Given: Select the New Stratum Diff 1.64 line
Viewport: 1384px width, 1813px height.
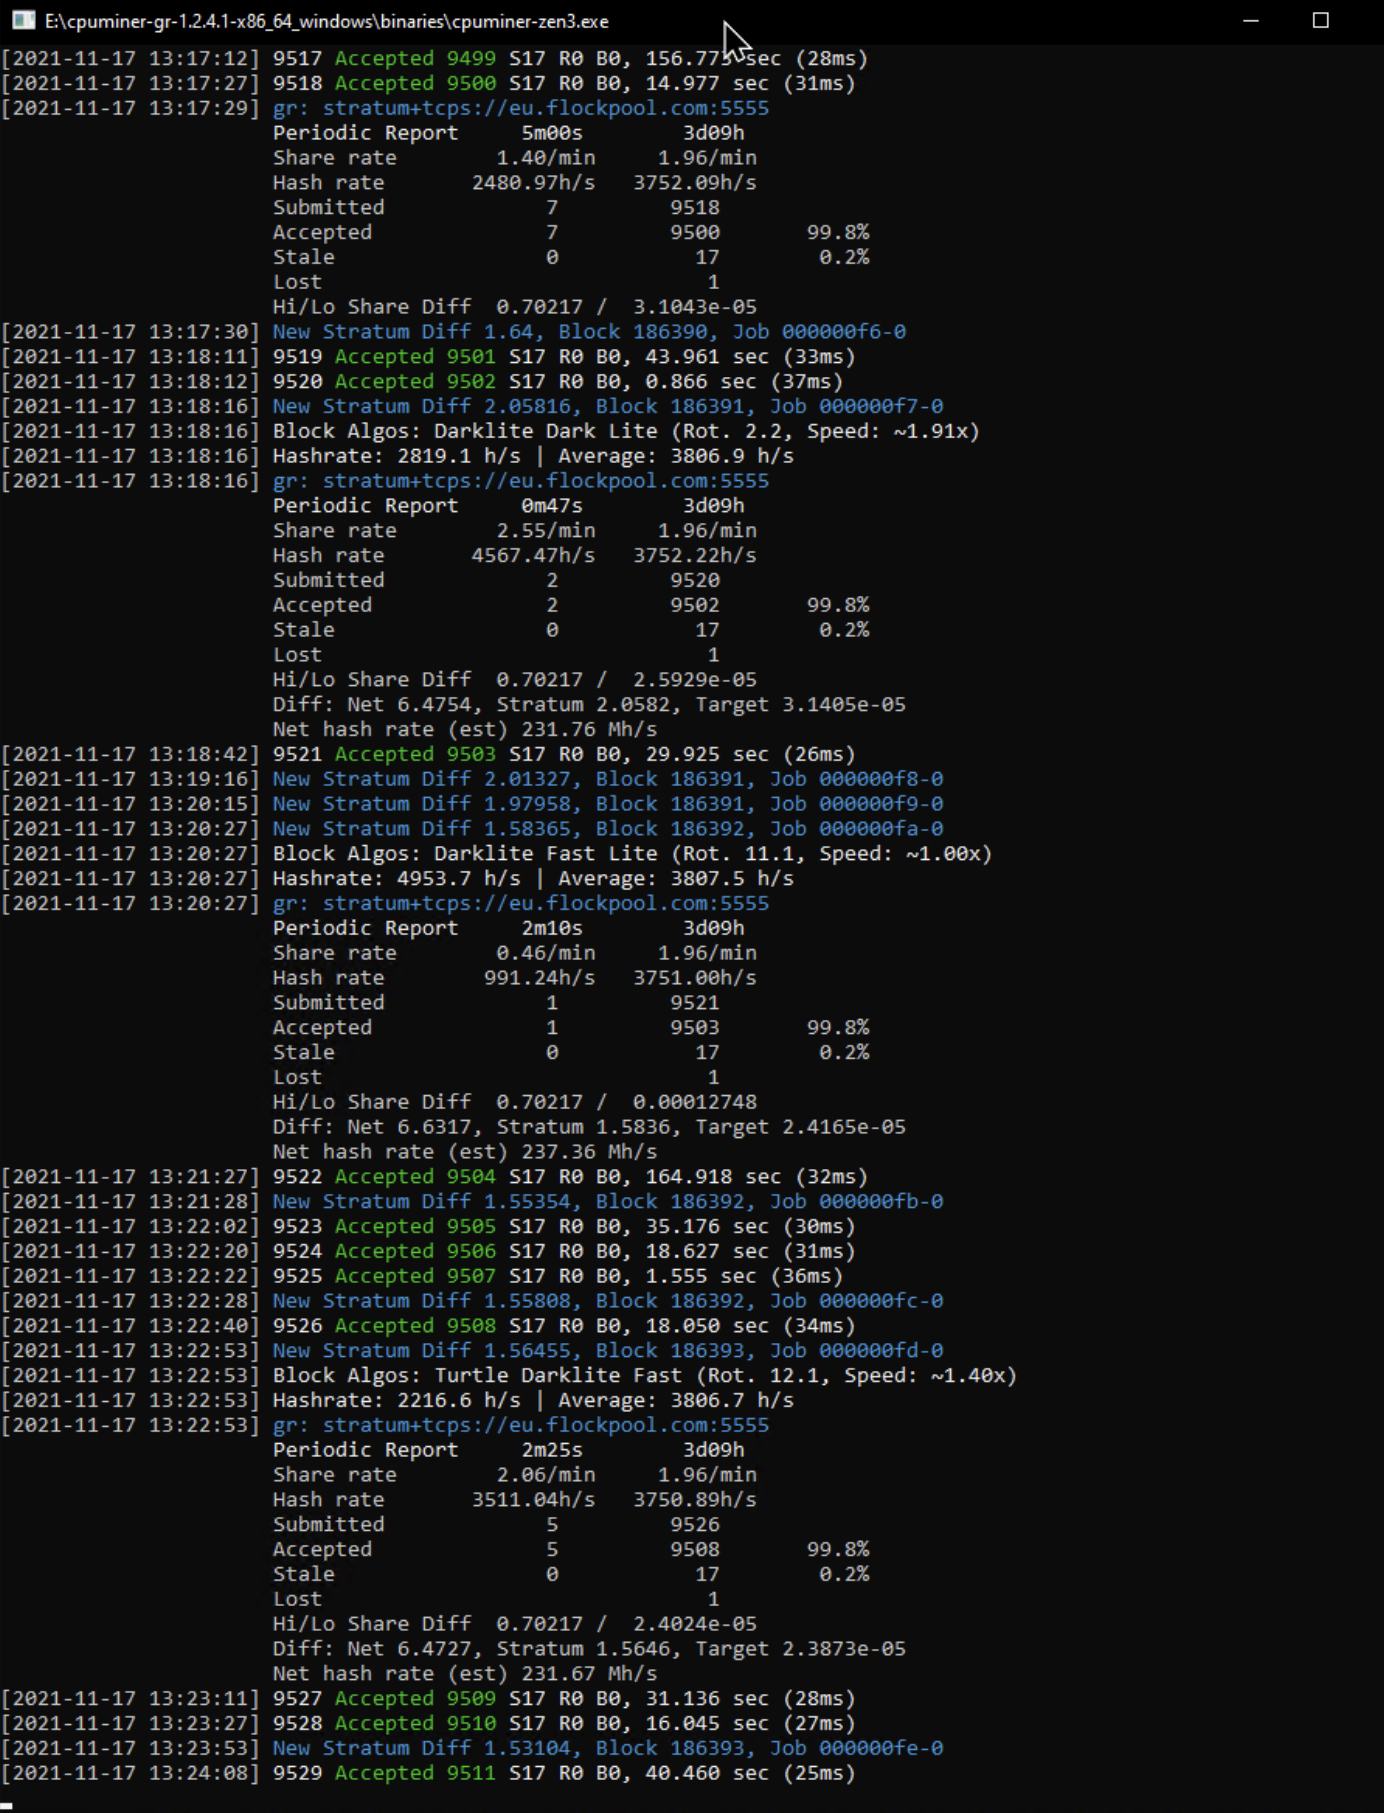Looking at the screenshot, I should point(589,332).
